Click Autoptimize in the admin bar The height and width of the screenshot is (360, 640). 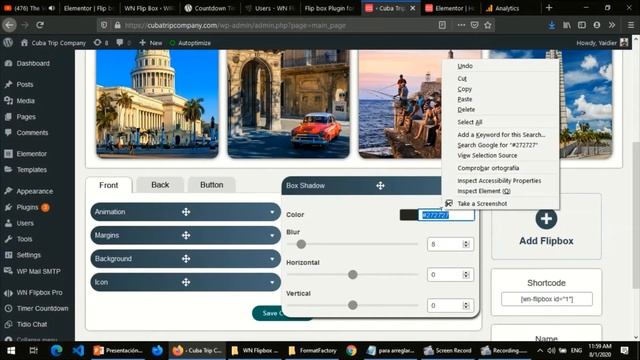pyautogui.click(x=190, y=43)
